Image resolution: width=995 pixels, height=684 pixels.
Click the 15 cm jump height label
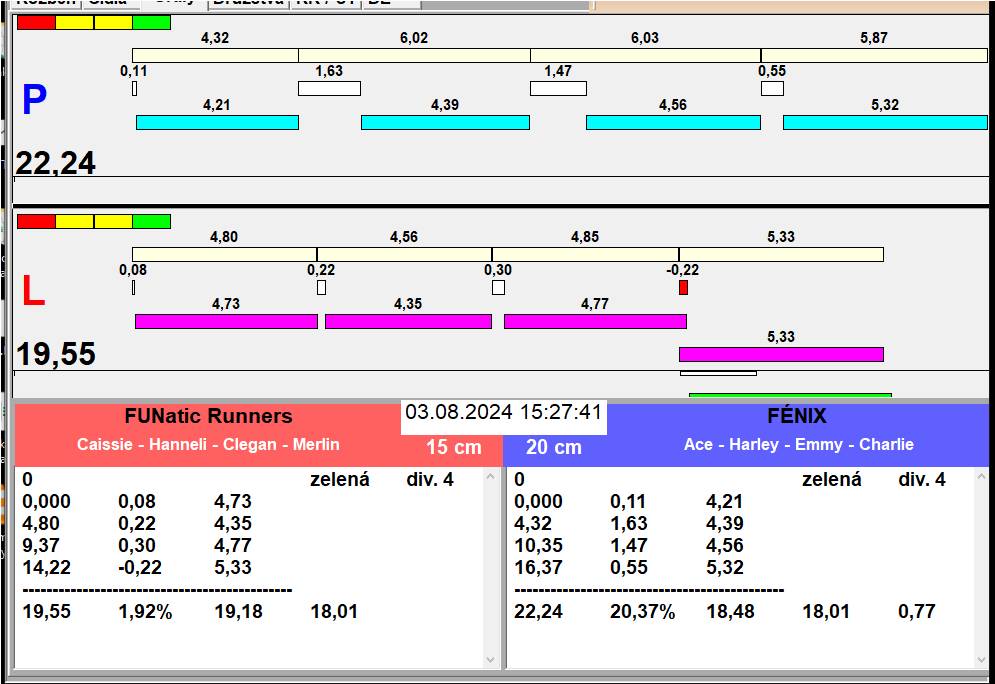point(453,447)
